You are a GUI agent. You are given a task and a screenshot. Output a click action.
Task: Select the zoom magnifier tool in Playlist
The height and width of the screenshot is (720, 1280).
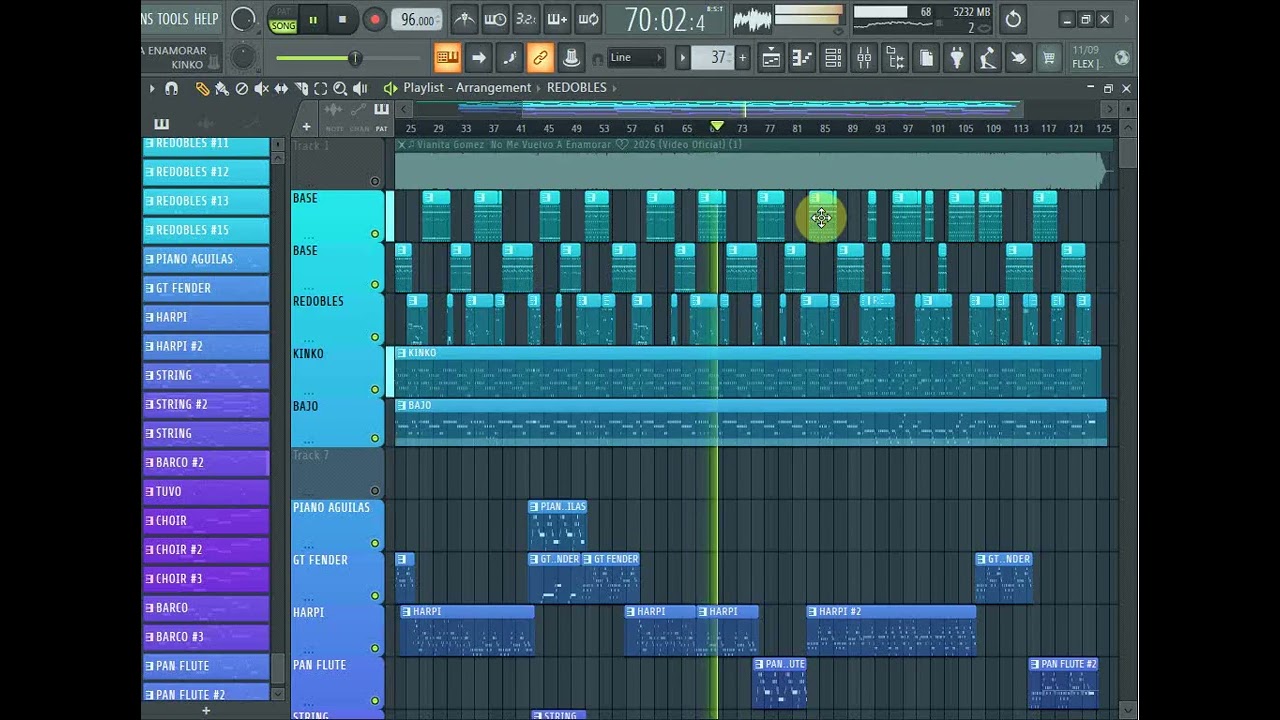pyautogui.click(x=340, y=88)
